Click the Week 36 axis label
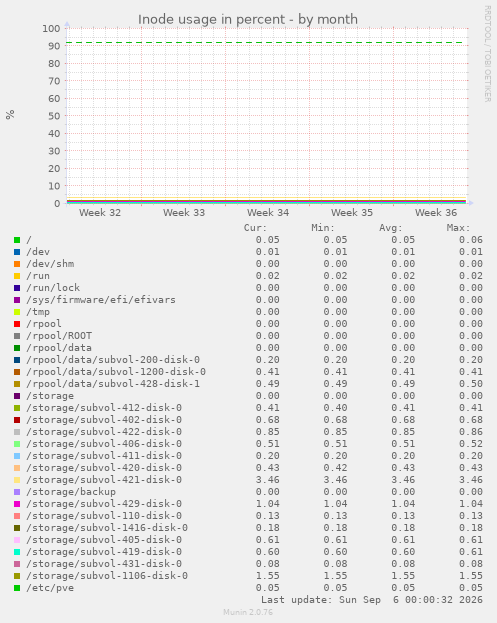 tap(436, 213)
